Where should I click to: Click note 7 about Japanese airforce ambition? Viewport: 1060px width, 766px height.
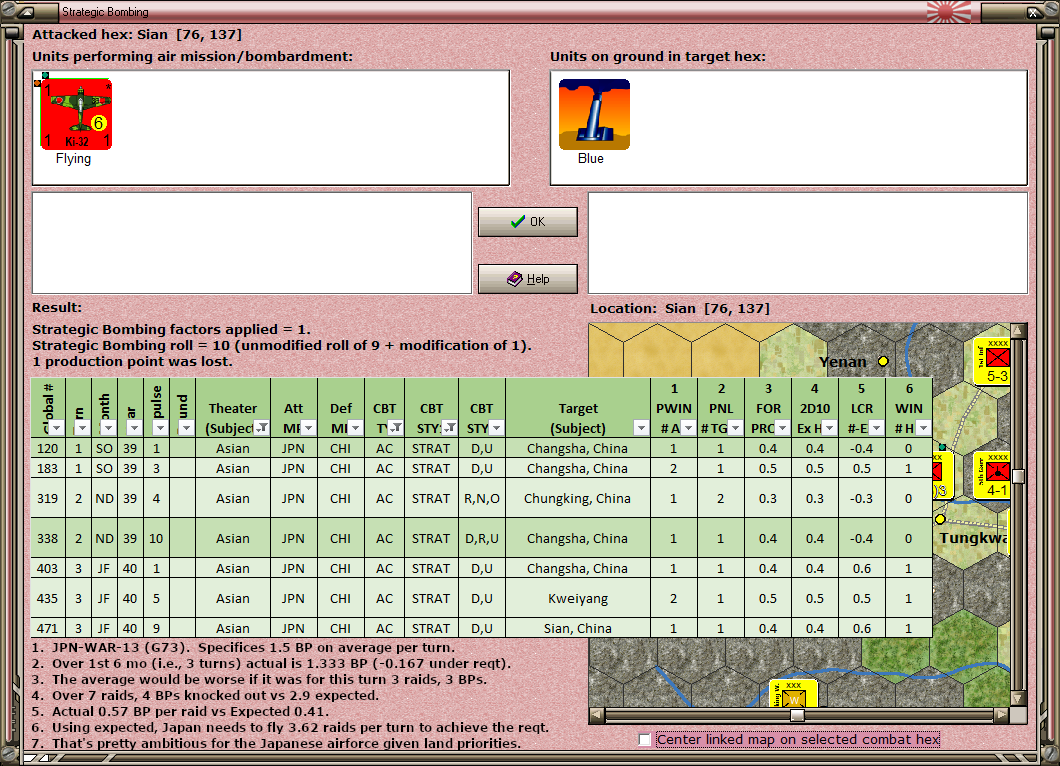point(276,743)
